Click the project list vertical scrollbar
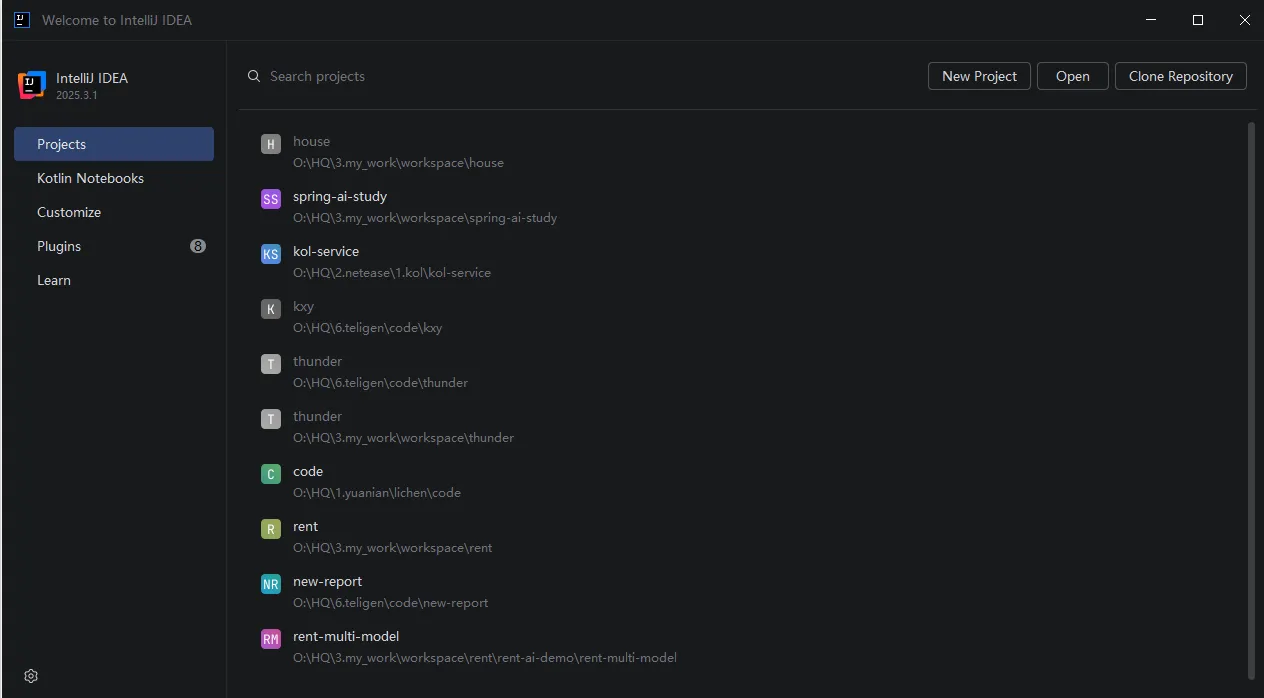Screen dimensions: 1264x698 [1250, 400]
